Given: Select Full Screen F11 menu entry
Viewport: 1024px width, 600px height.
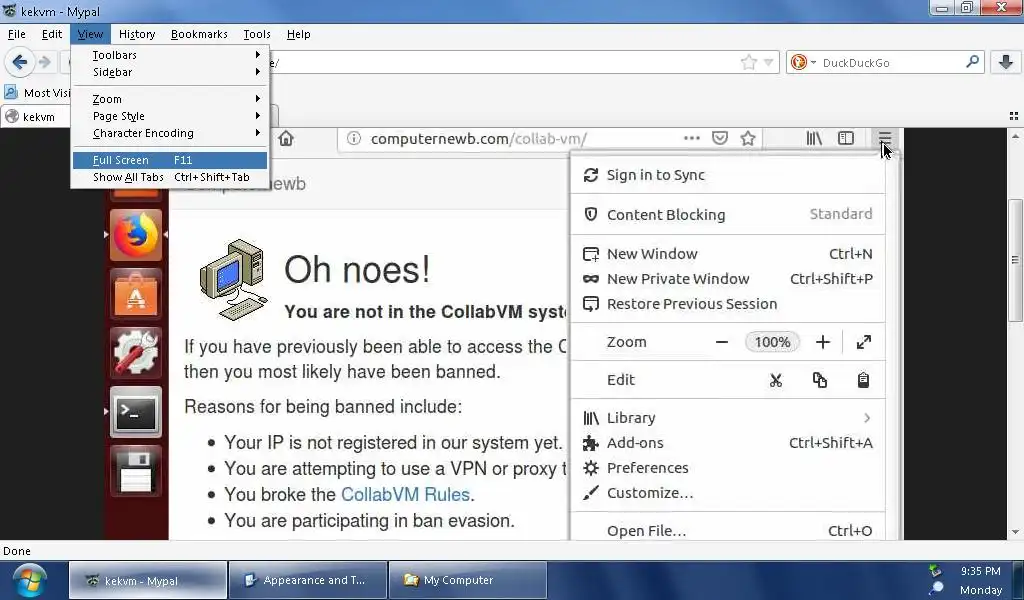Looking at the screenshot, I should pyautogui.click(x=170, y=160).
